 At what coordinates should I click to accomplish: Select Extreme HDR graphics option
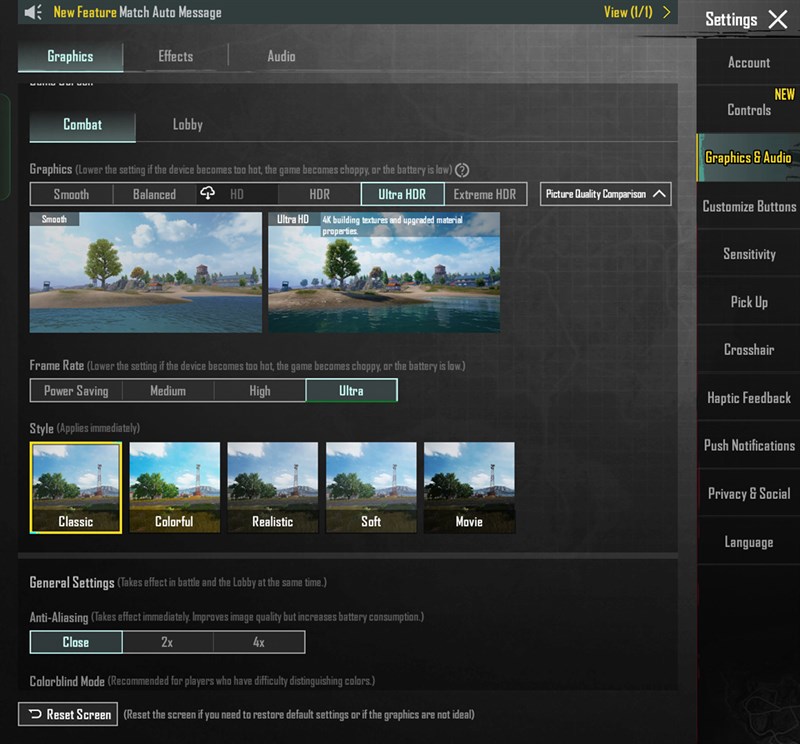(x=485, y=194)
